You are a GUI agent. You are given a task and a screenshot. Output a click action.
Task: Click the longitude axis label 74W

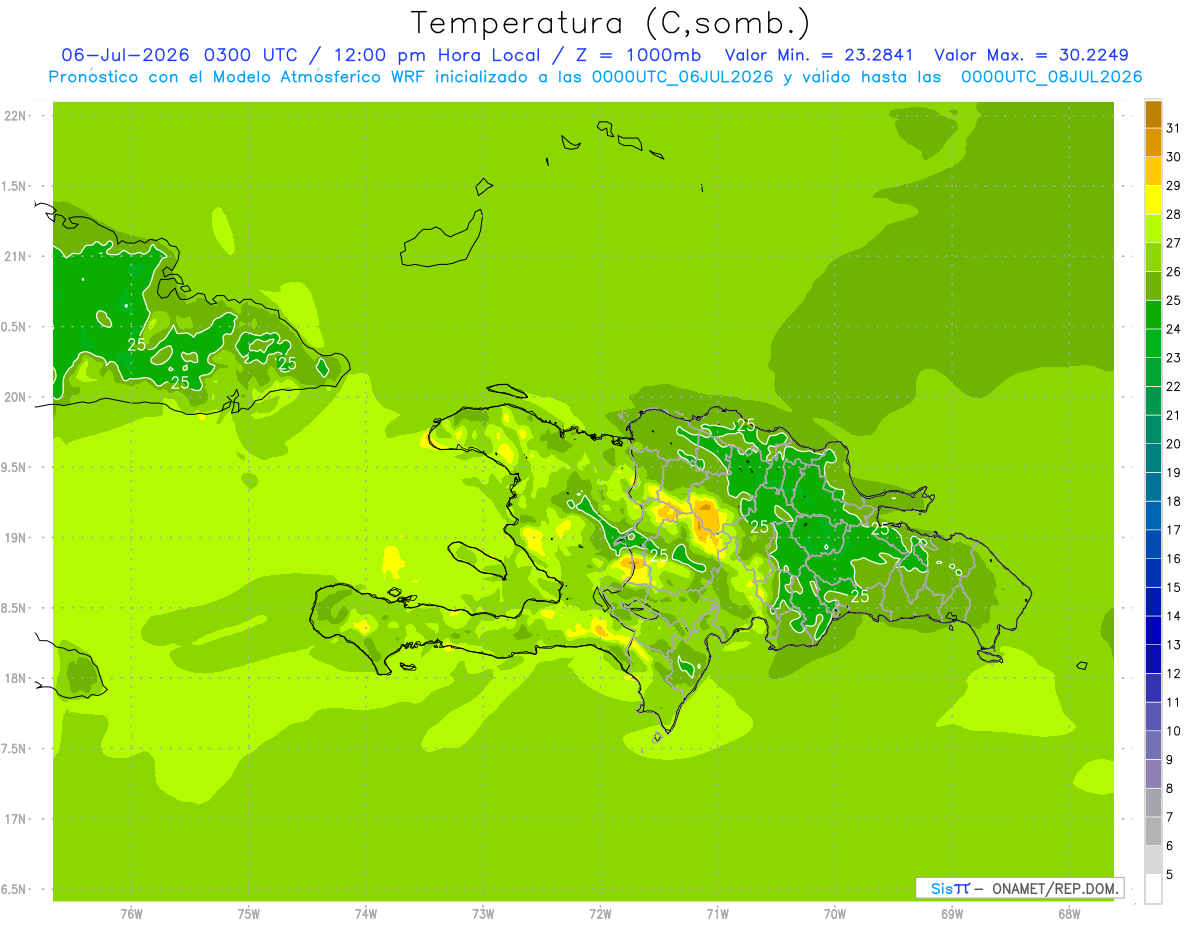[x=366, y=914]
